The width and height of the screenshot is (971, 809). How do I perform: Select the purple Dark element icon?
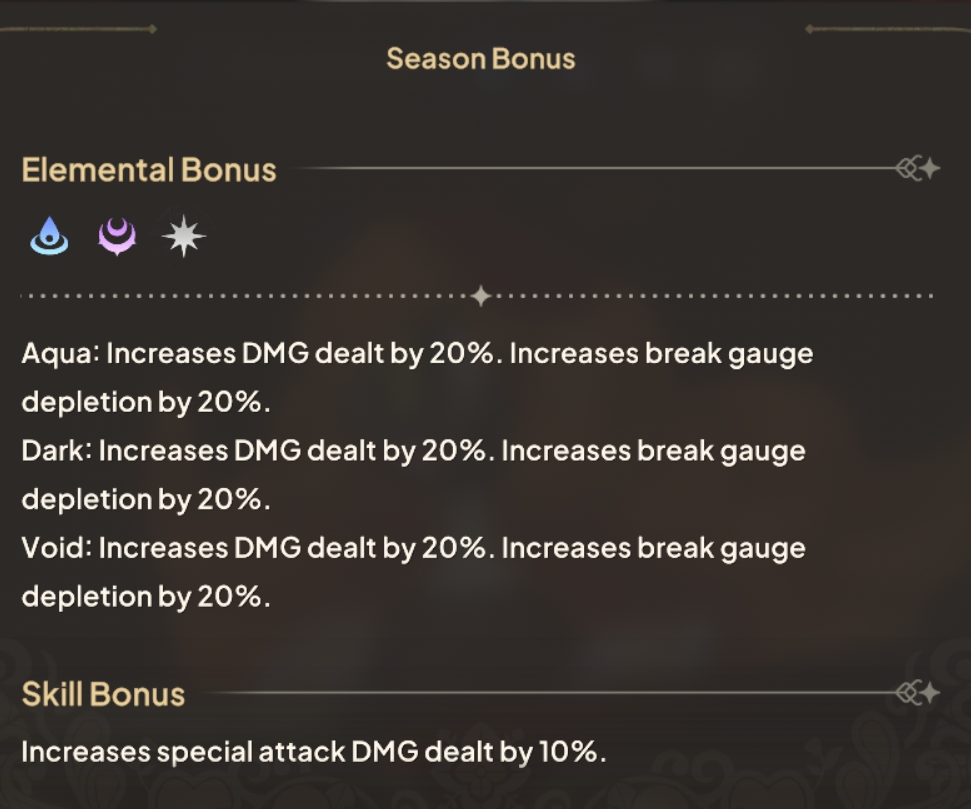pyautogui.click(x=117, y=237)
